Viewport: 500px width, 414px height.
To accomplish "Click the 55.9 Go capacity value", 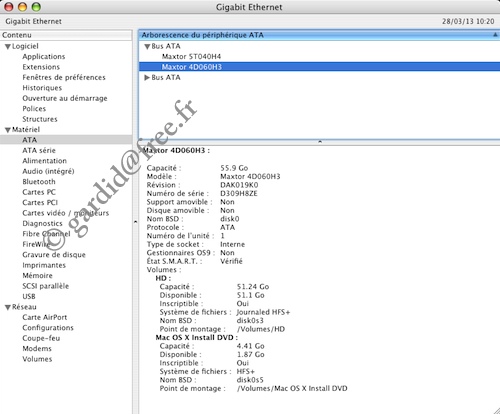I will point(234,168).
